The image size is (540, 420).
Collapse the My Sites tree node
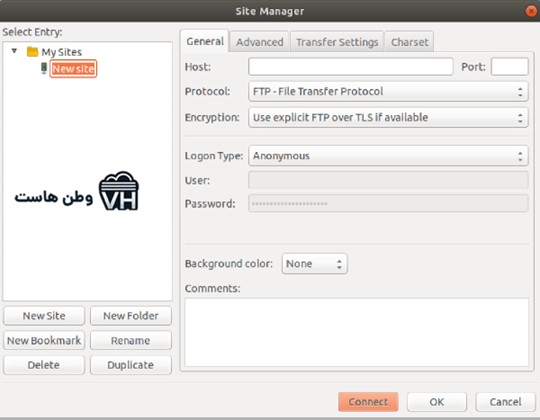pos(14,51)
